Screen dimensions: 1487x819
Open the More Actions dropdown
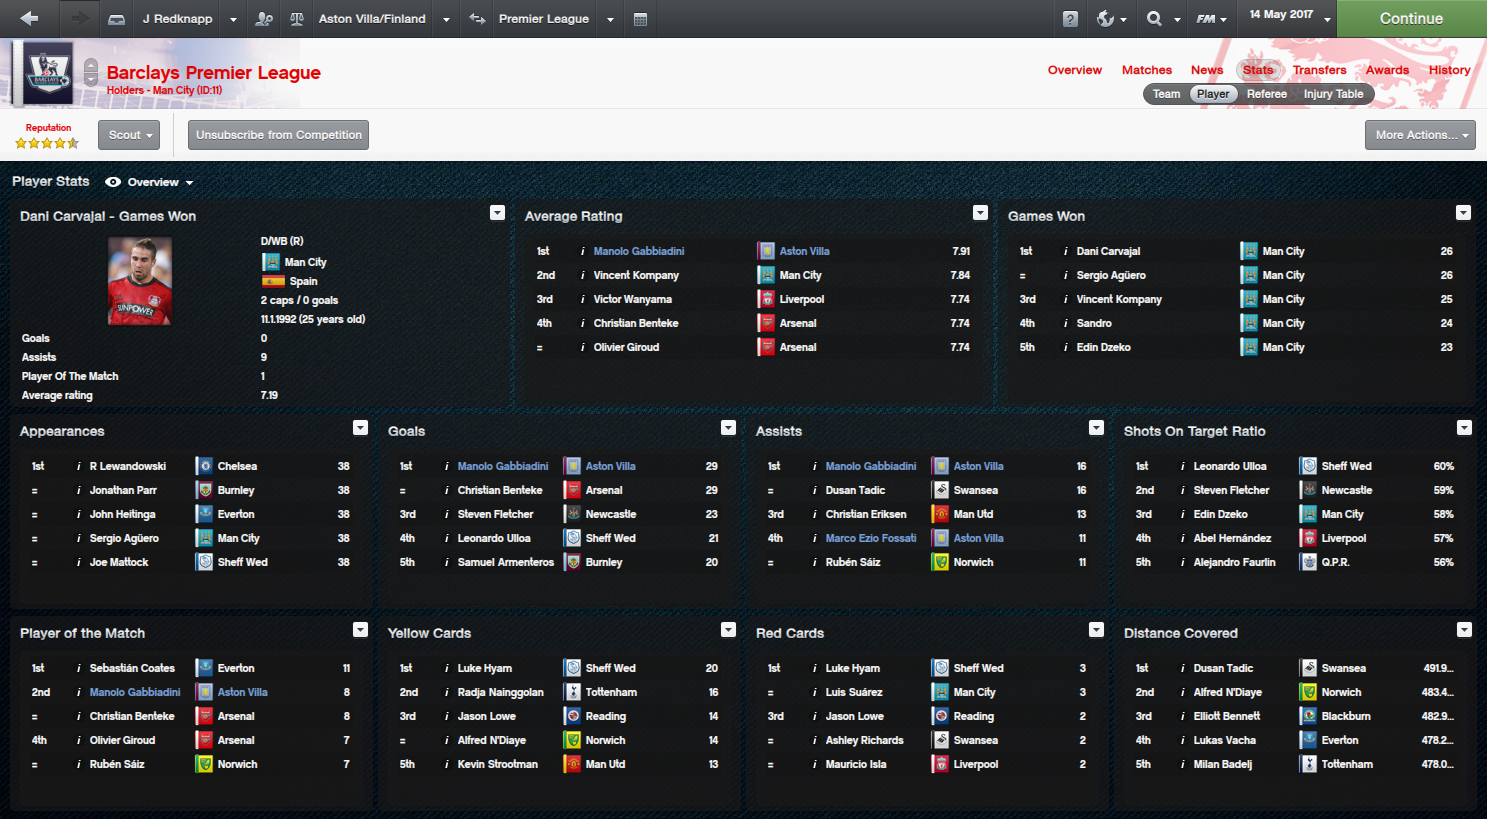(x=1420, y=135)
